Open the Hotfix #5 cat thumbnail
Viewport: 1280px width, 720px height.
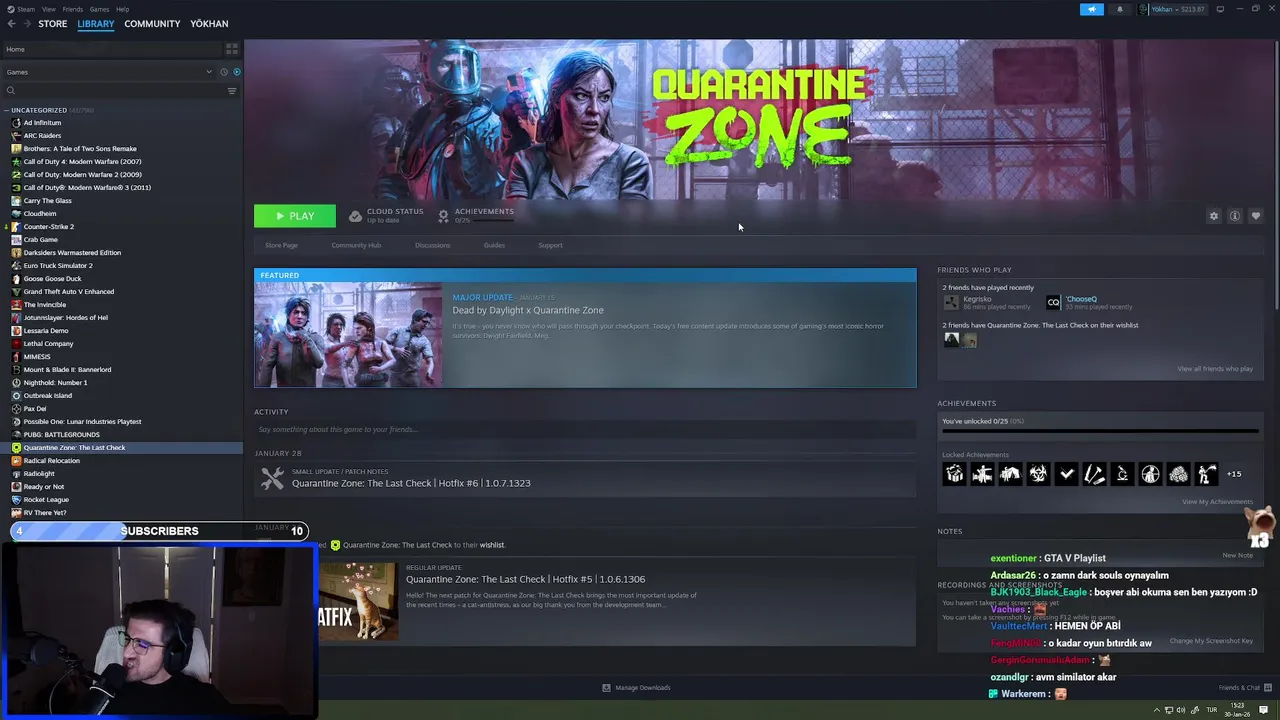coord(358,601)
